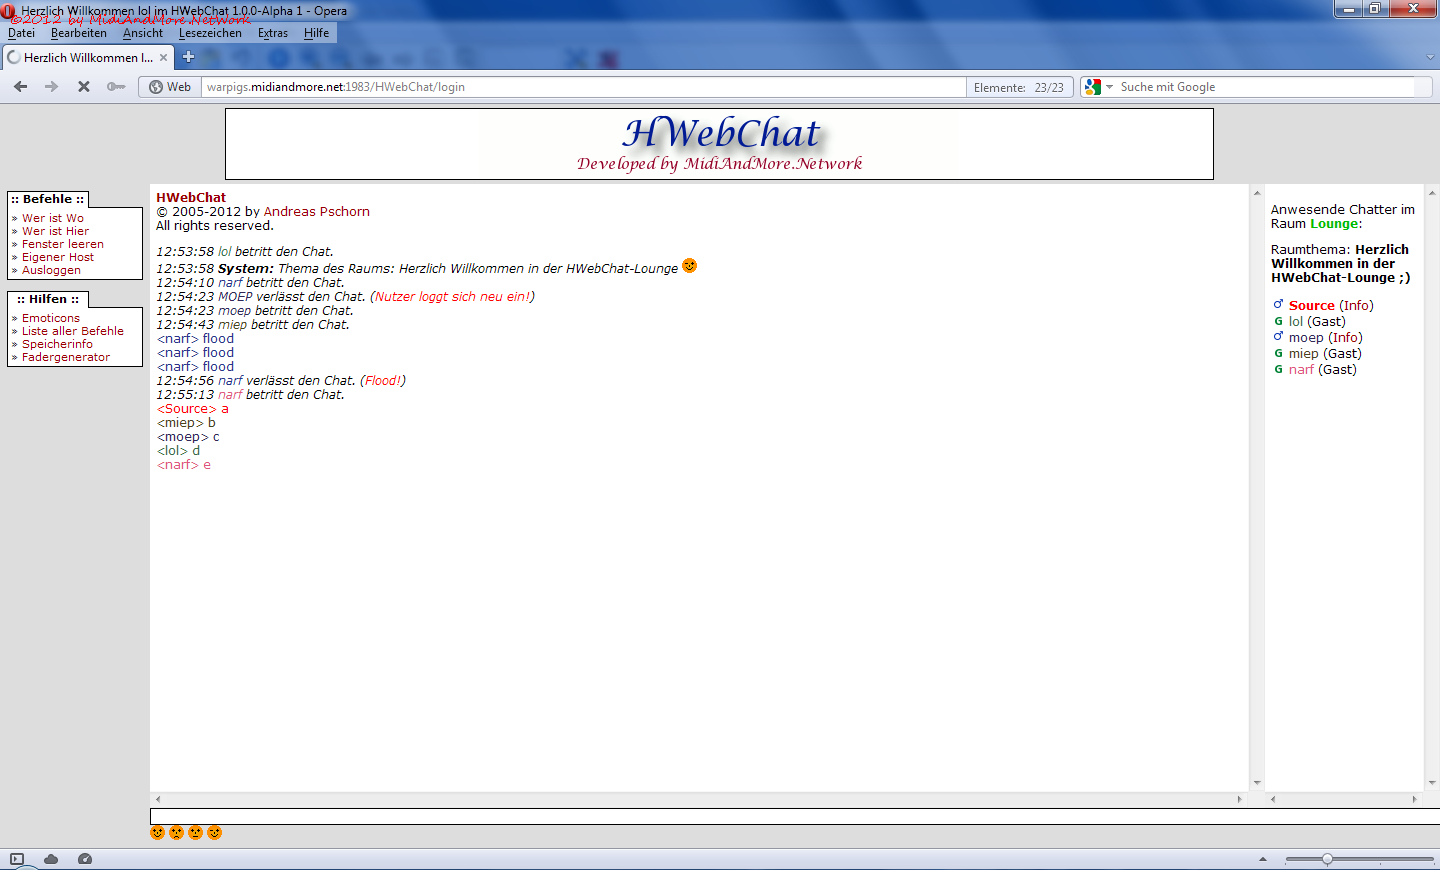
Task: Insert the sad face emoticon
Action: [x=177, y=832]
